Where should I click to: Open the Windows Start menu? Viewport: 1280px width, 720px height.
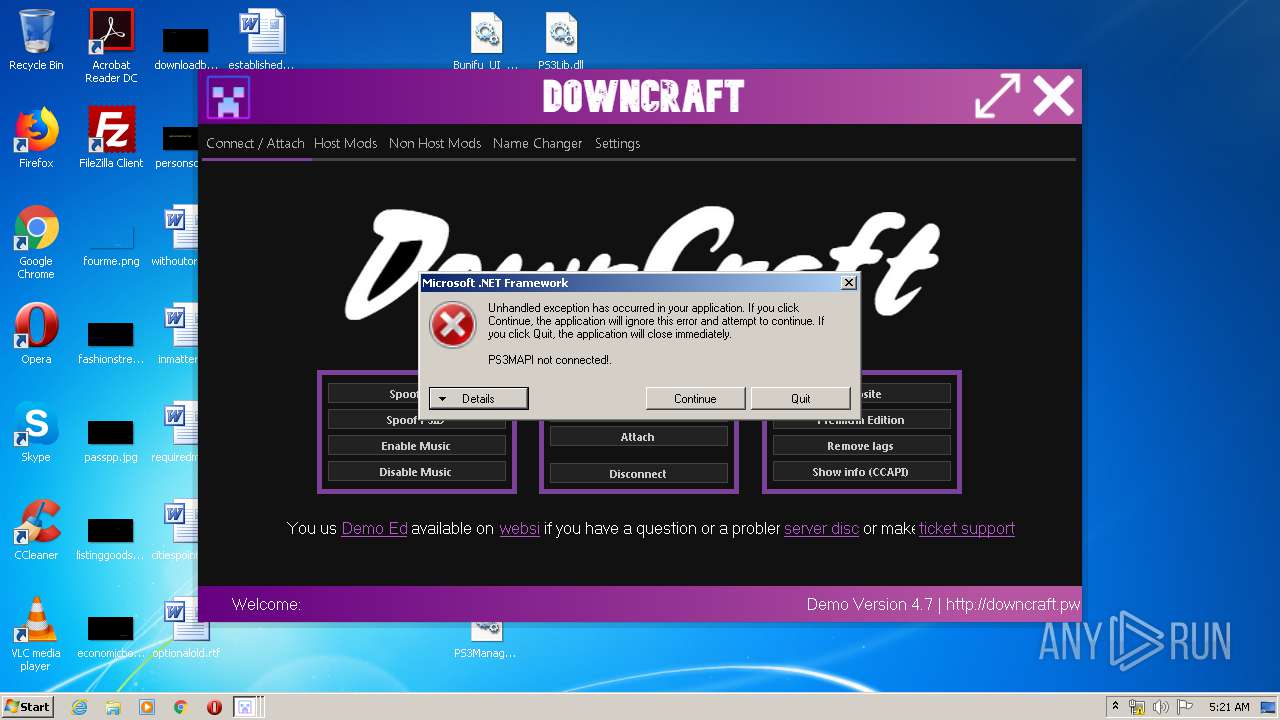tap(28, 707)
